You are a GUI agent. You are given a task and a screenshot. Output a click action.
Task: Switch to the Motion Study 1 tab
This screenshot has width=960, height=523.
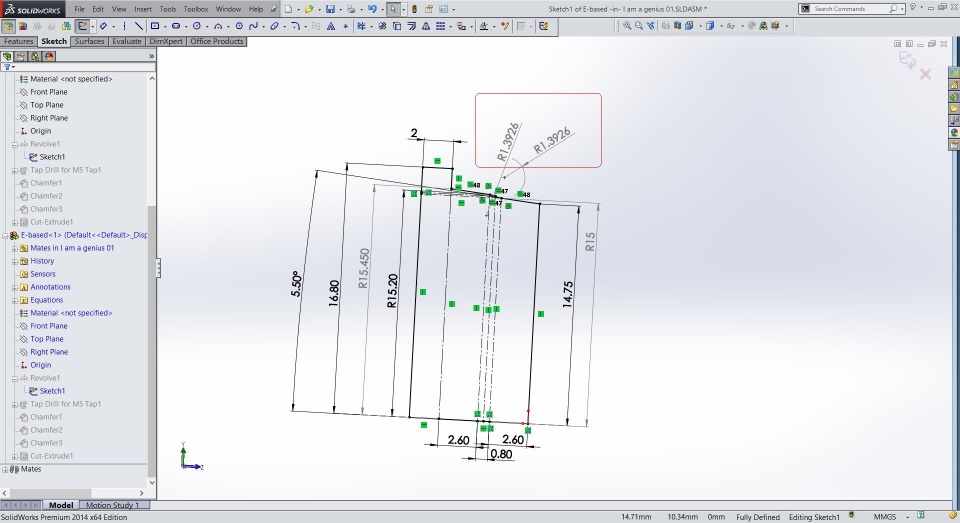click(x=112, y=505)
